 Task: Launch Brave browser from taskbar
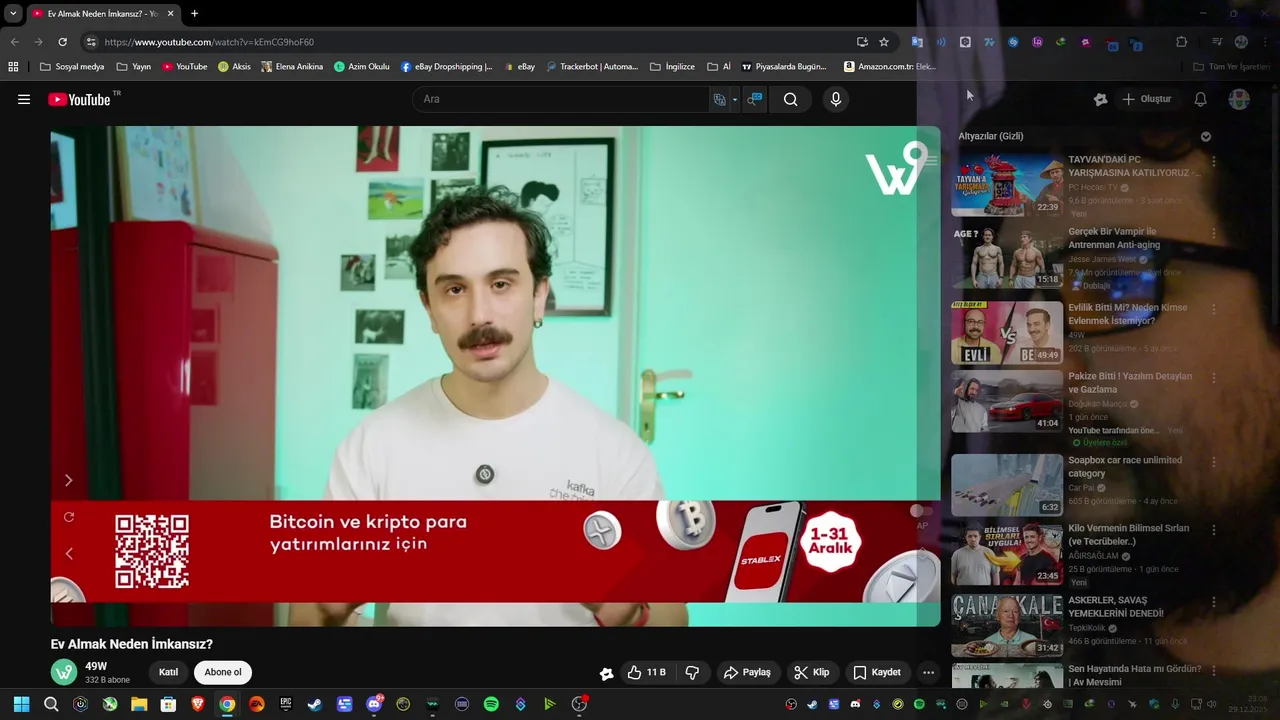point(198,704)
